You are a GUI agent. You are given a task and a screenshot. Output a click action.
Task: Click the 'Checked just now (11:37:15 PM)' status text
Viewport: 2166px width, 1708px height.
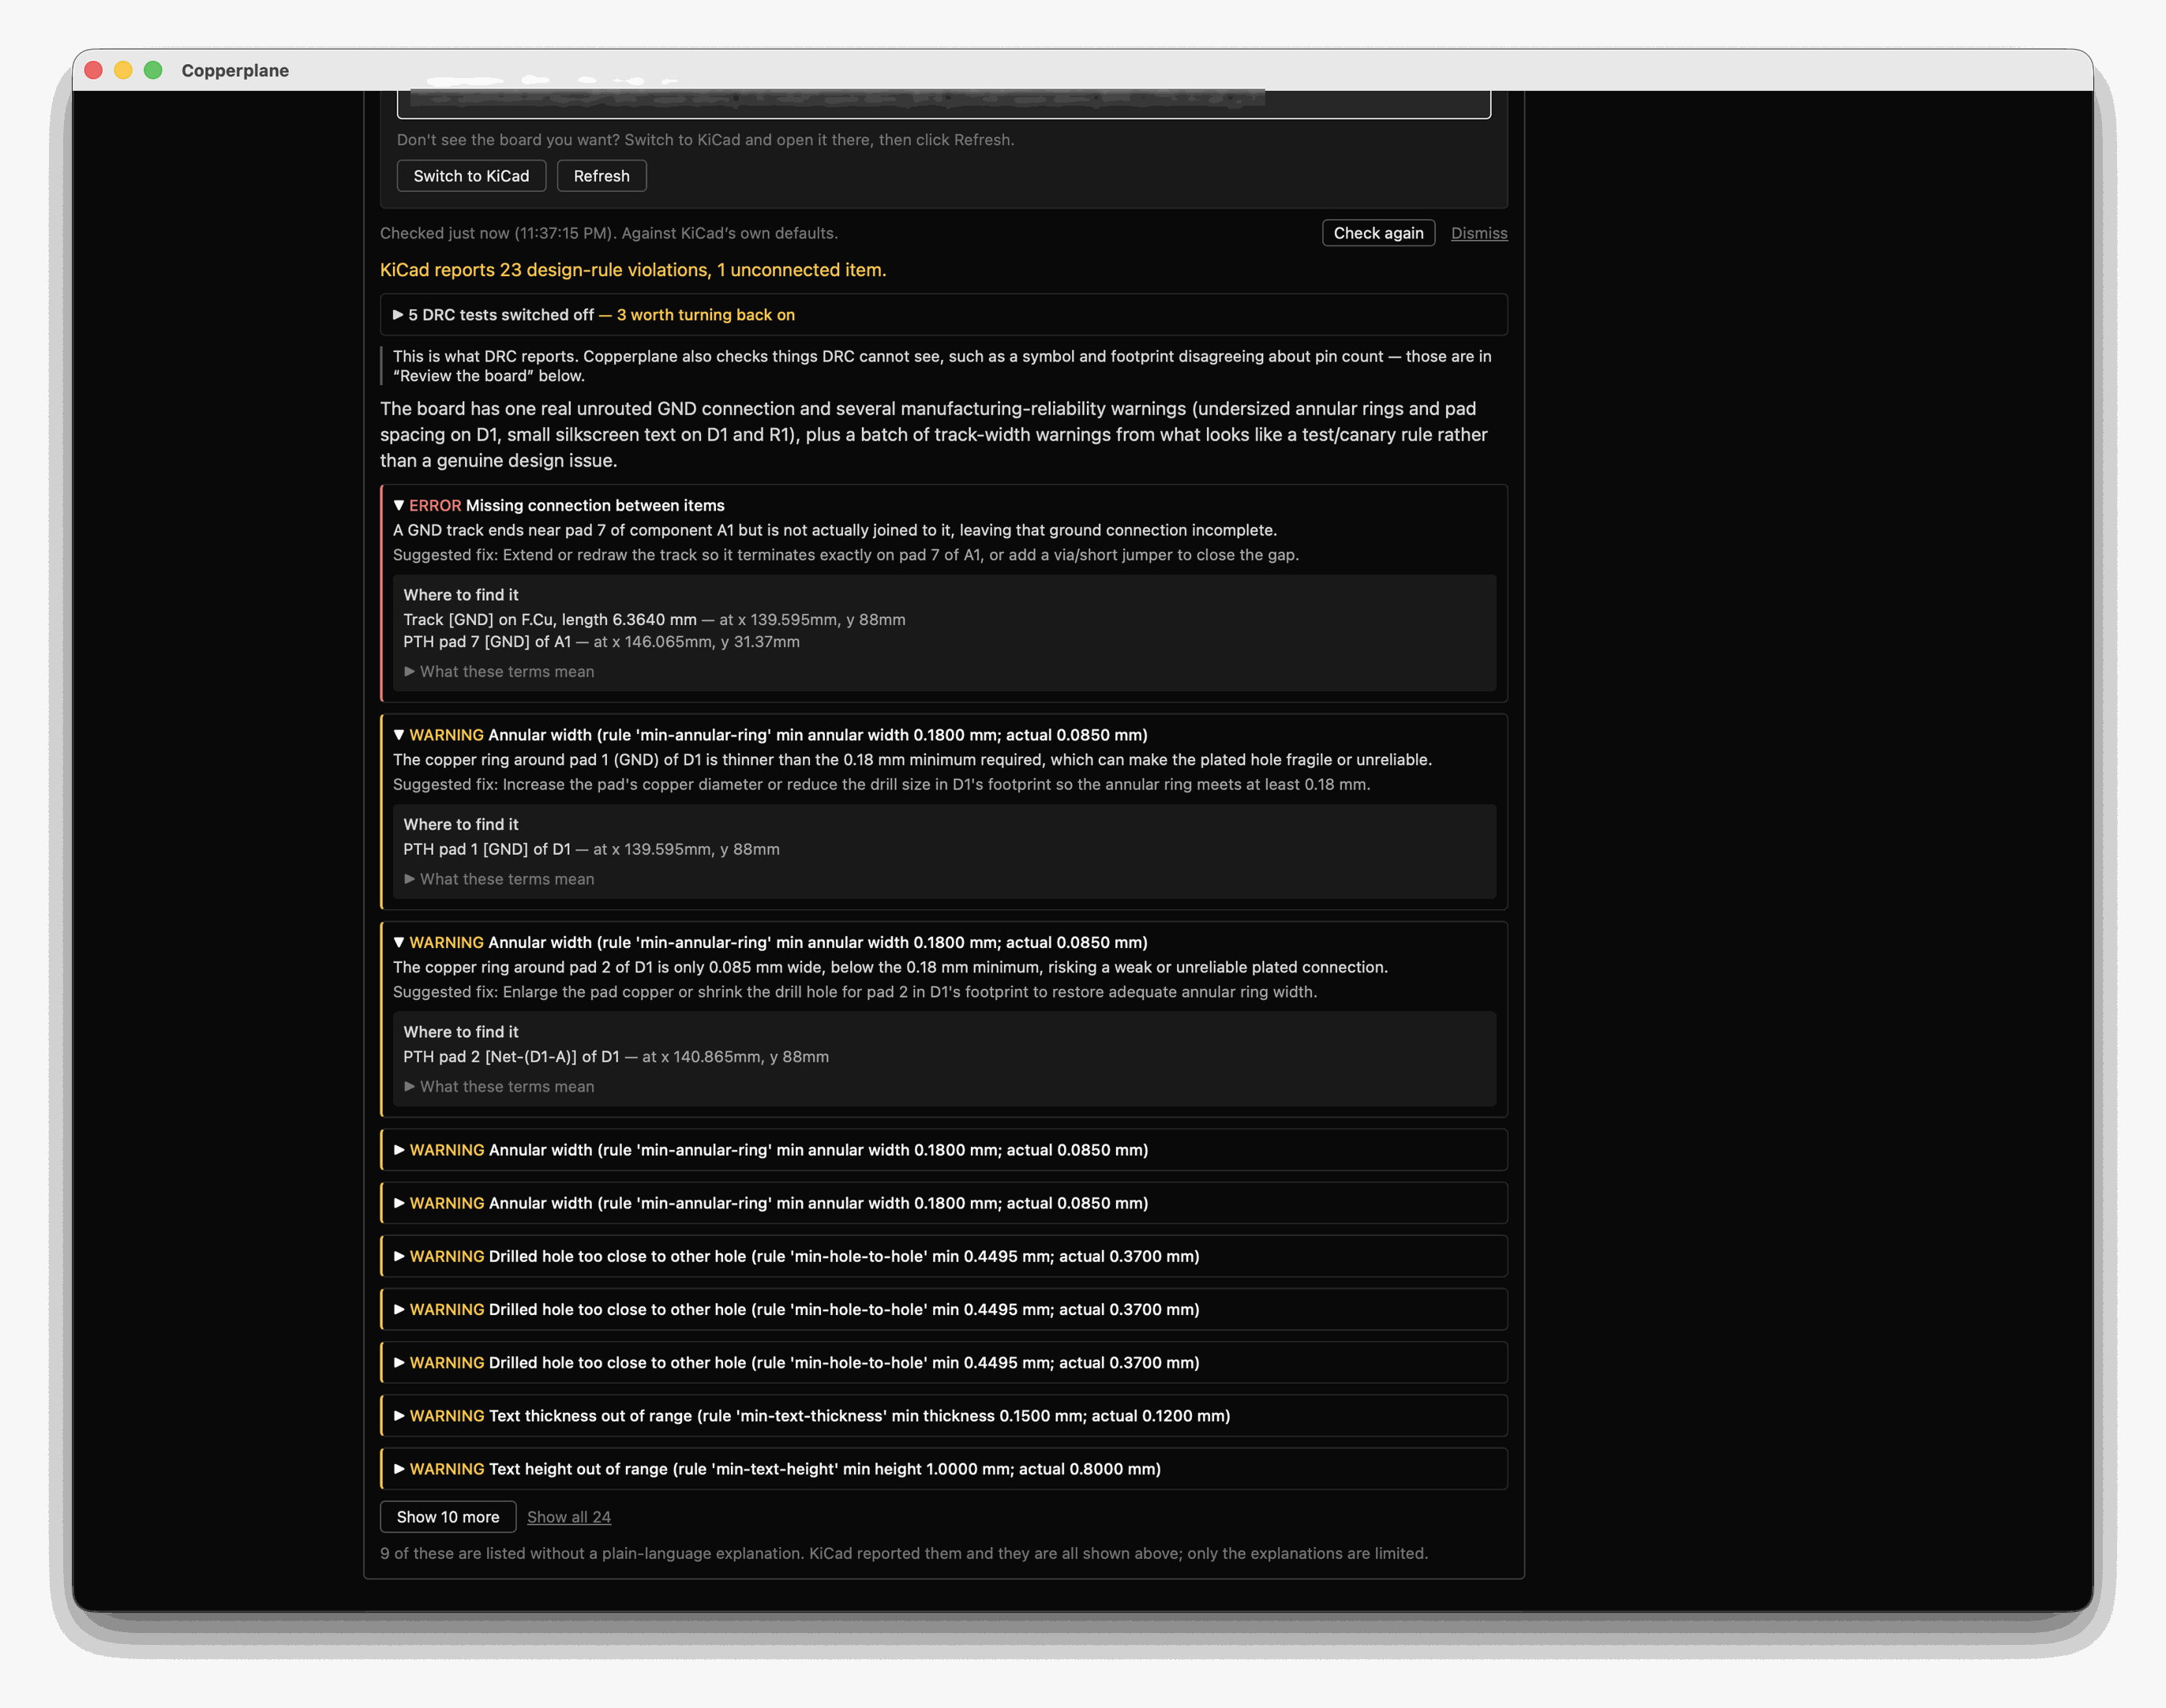(609, 233)
